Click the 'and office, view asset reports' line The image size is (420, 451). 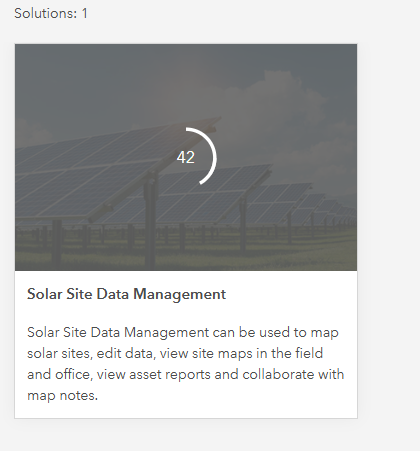coord(185,374)
